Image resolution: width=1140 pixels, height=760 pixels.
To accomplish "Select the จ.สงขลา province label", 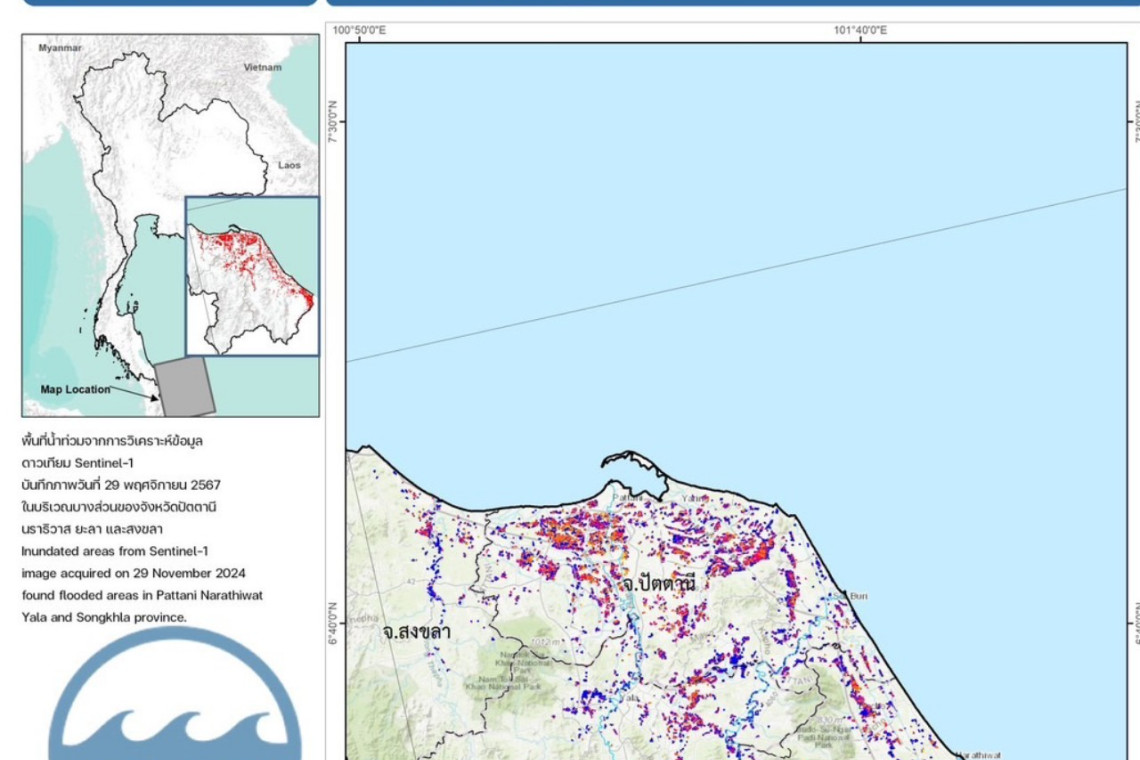I will click(415, 632).
